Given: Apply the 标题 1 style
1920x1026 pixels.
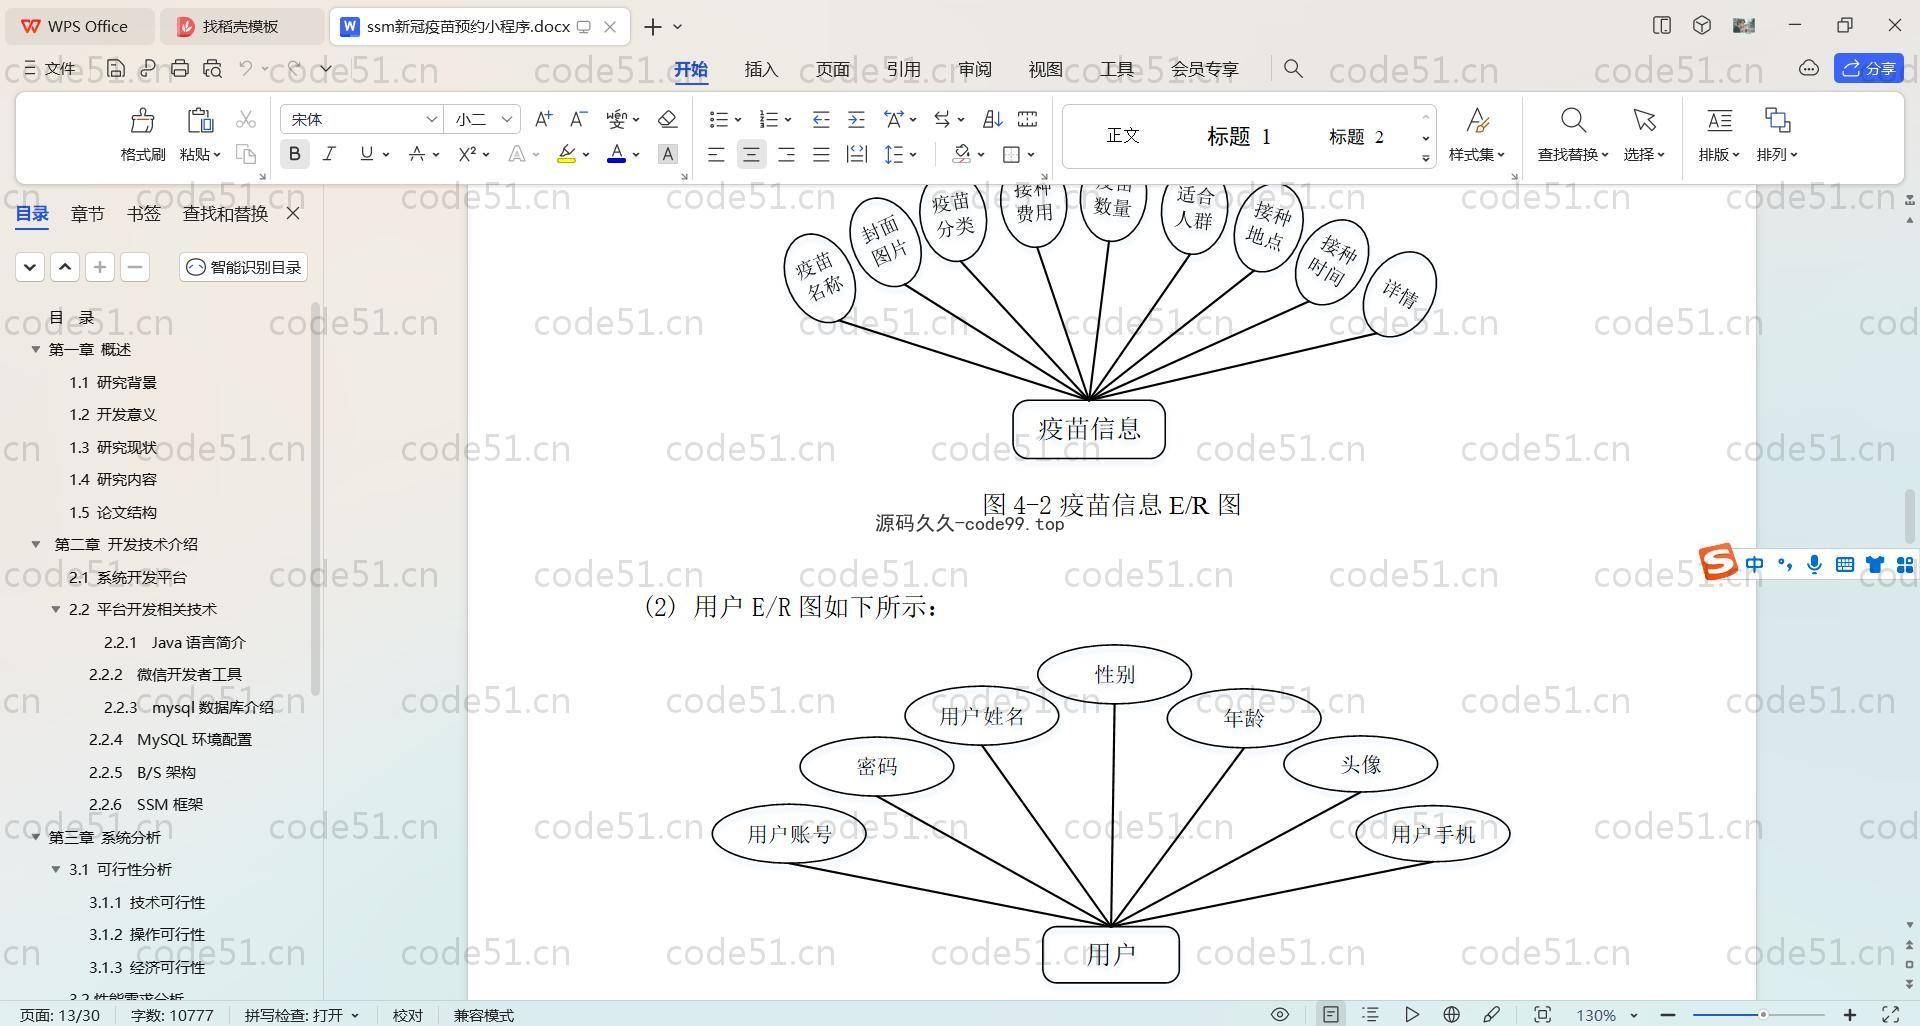Looking at the screenshot, I should pos(1238,136).
